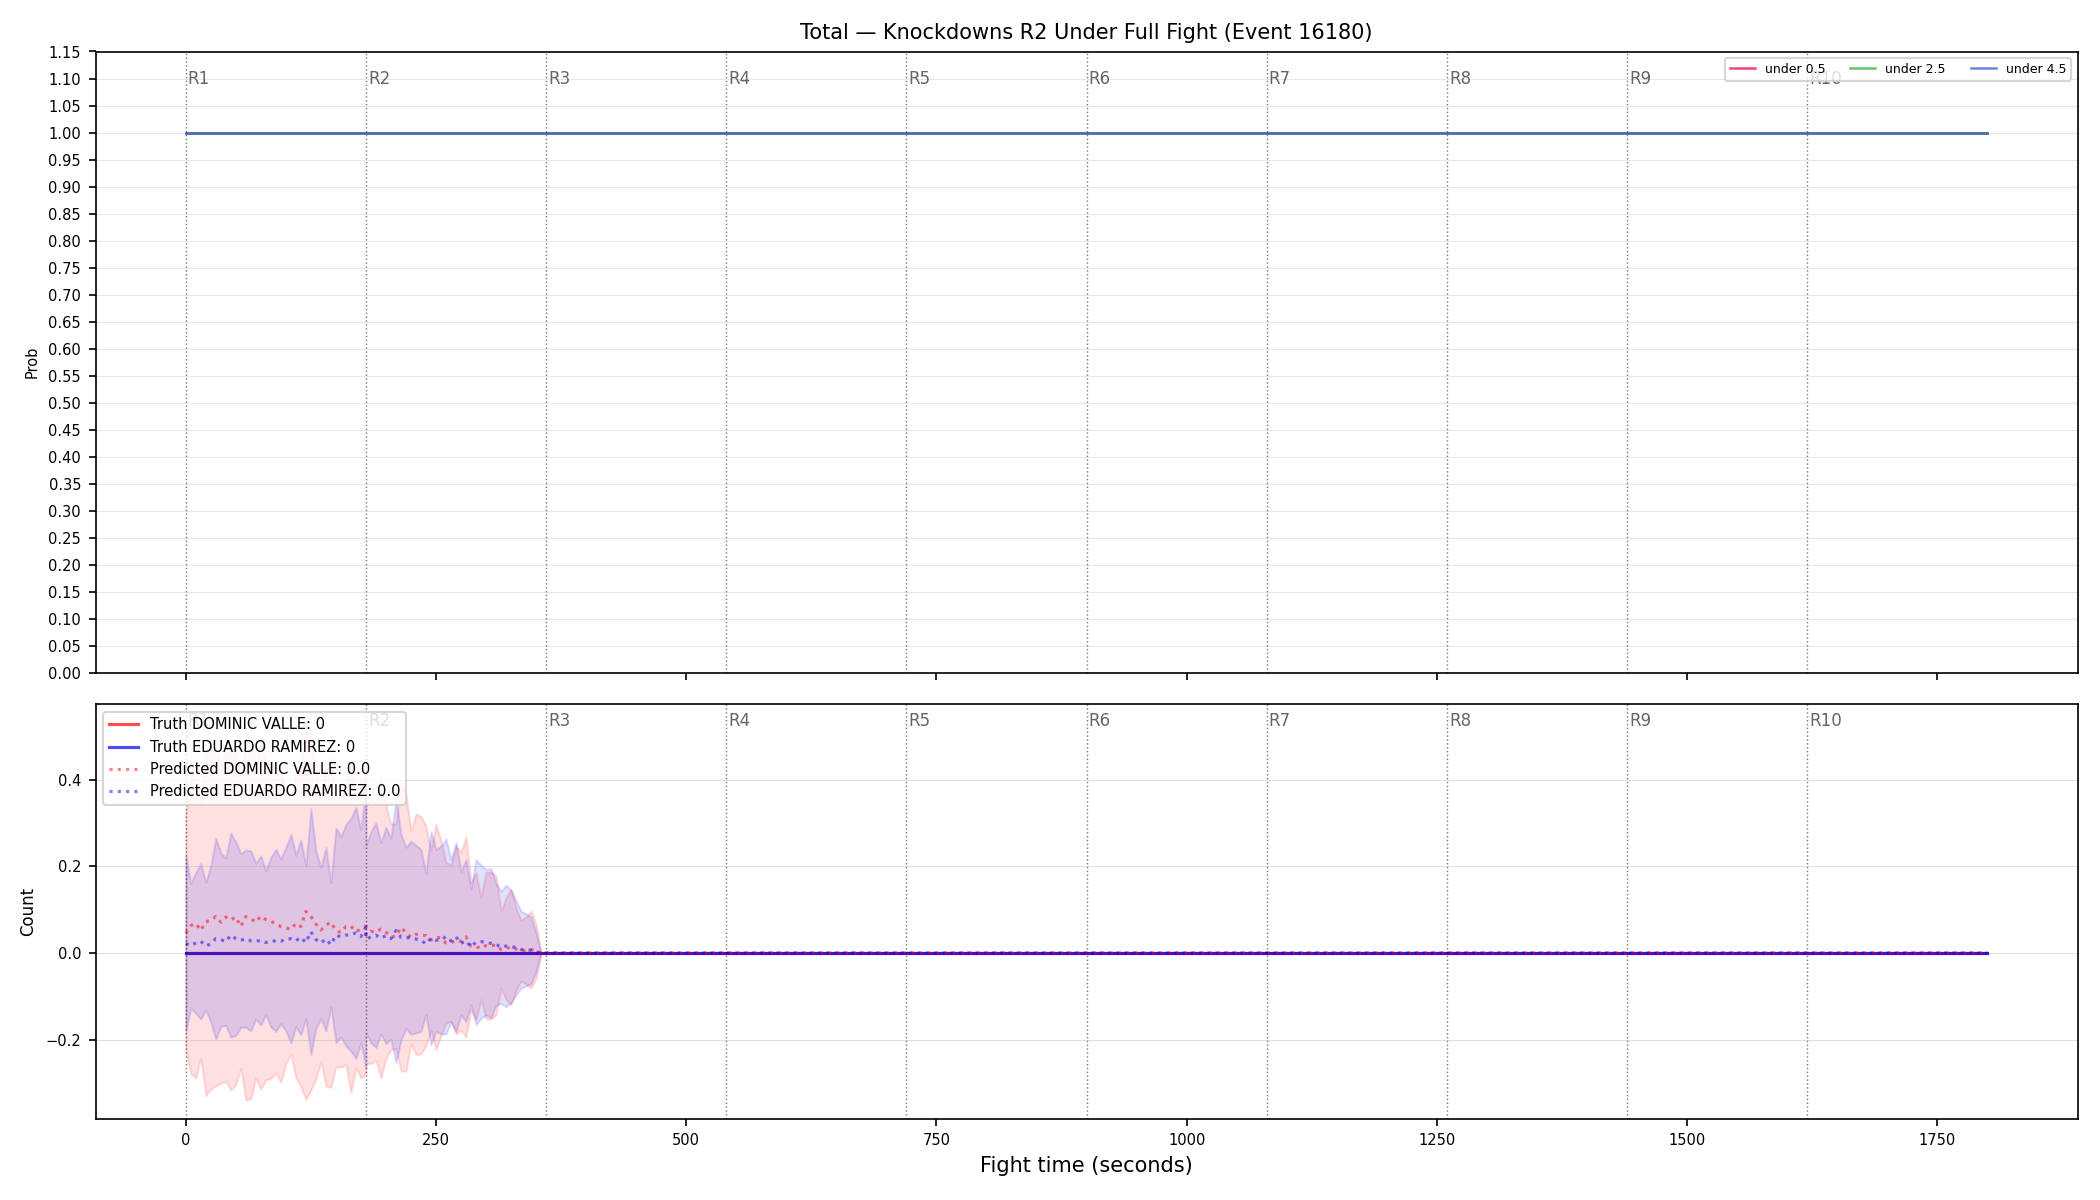Click the 0.0 tick on the Count axis
The height and width of the screenshot is (1200, 2100).
(70, 953)
